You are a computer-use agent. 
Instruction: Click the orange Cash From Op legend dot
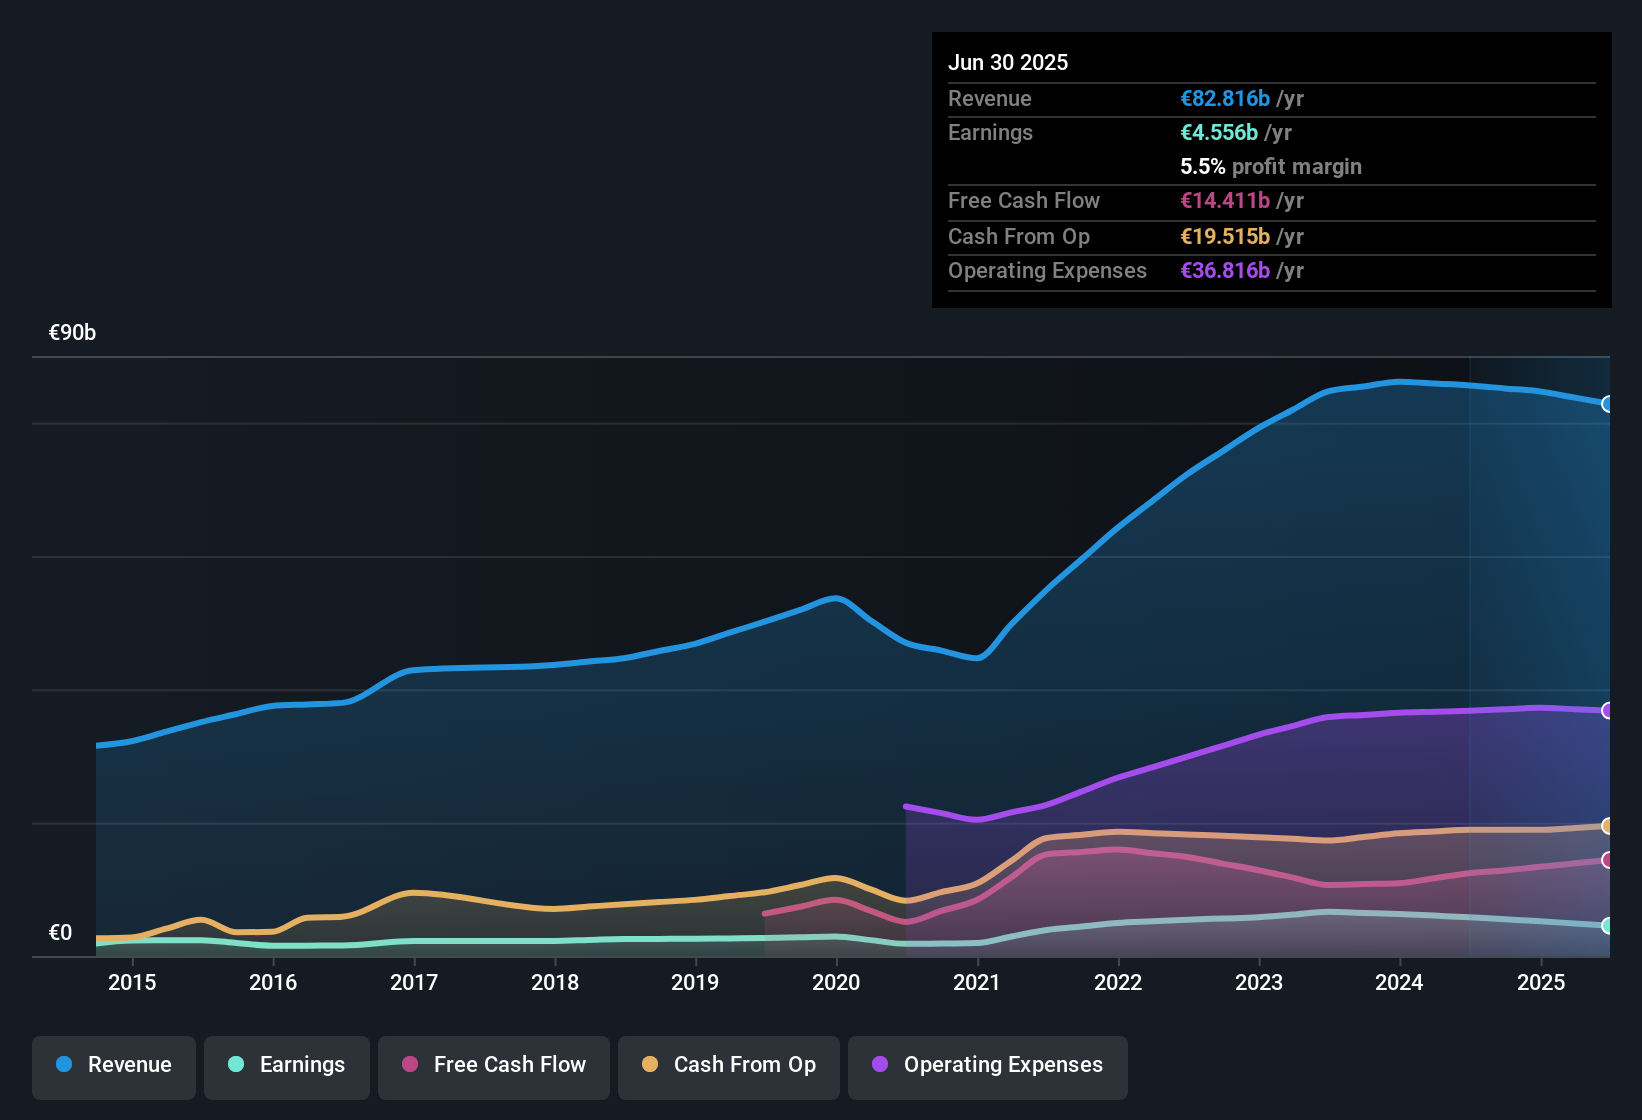pos(650,1065)
